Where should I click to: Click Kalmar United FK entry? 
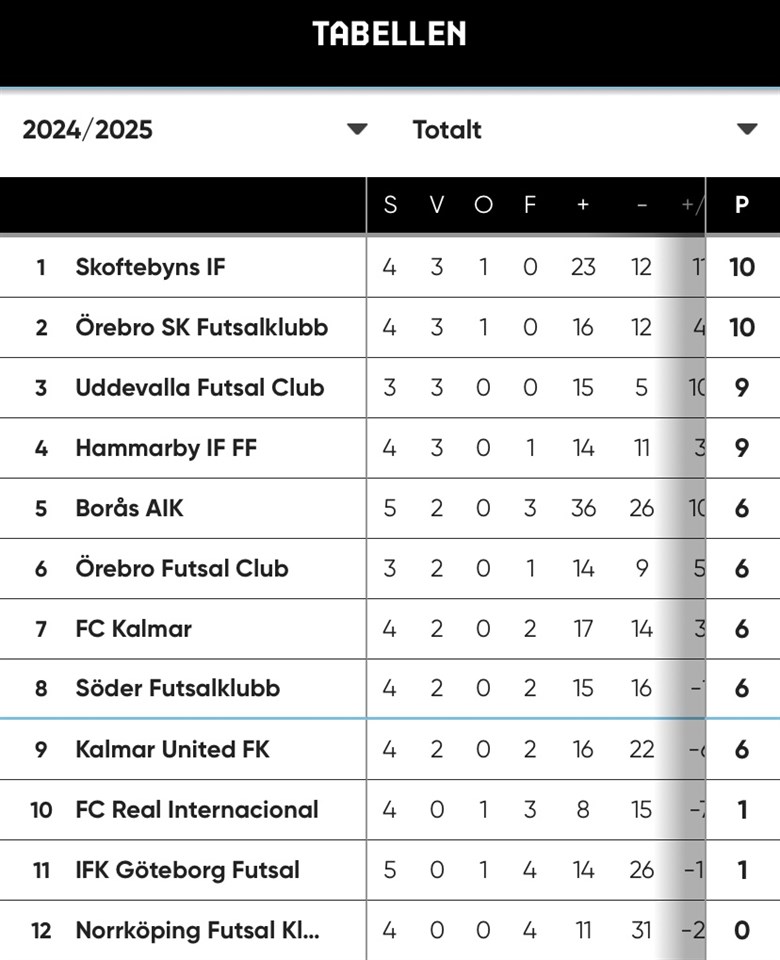tap(172, 749)
